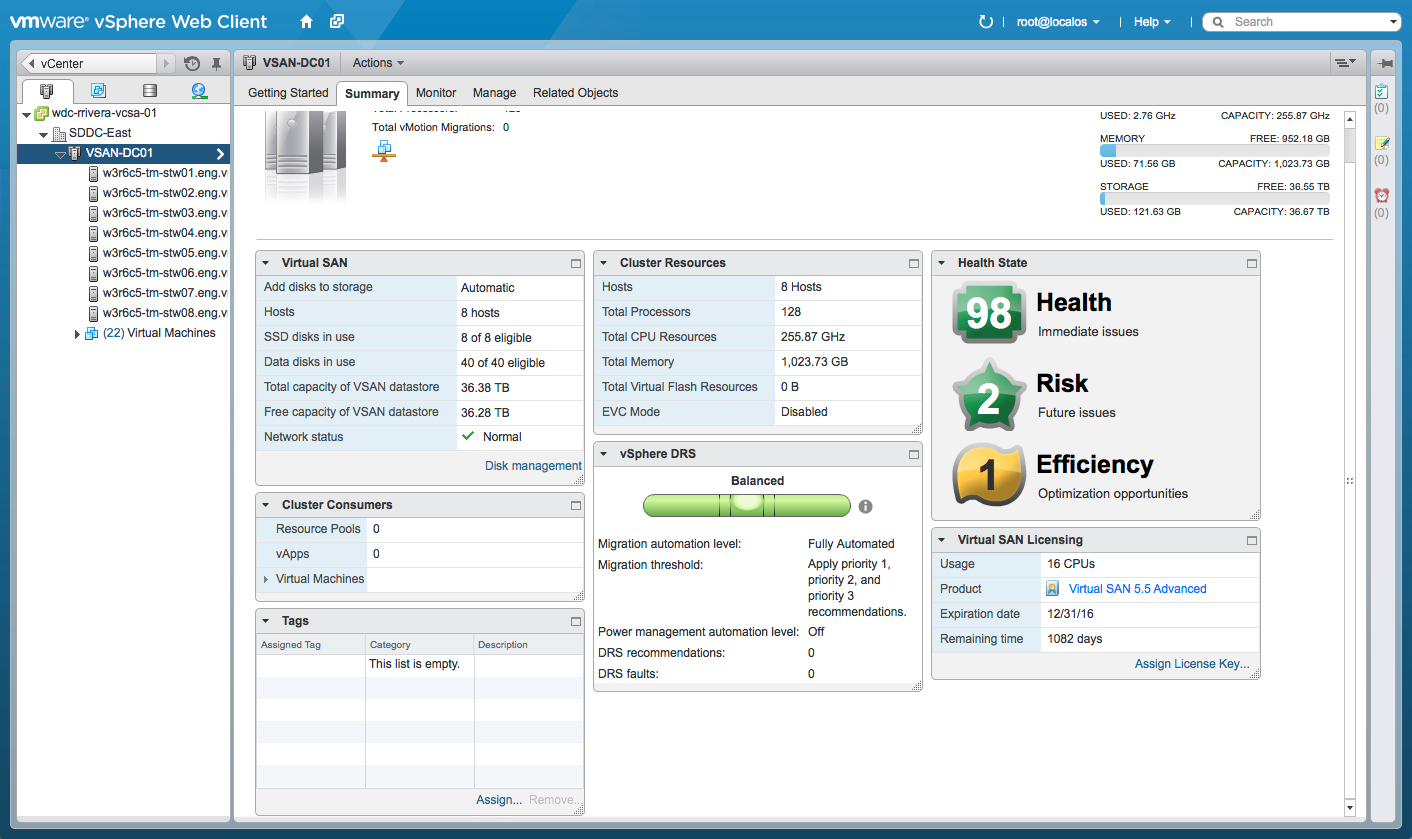Open the search options dropdown arrow
Viewport: 1412px width, 839px height.
pos(1394,22)
